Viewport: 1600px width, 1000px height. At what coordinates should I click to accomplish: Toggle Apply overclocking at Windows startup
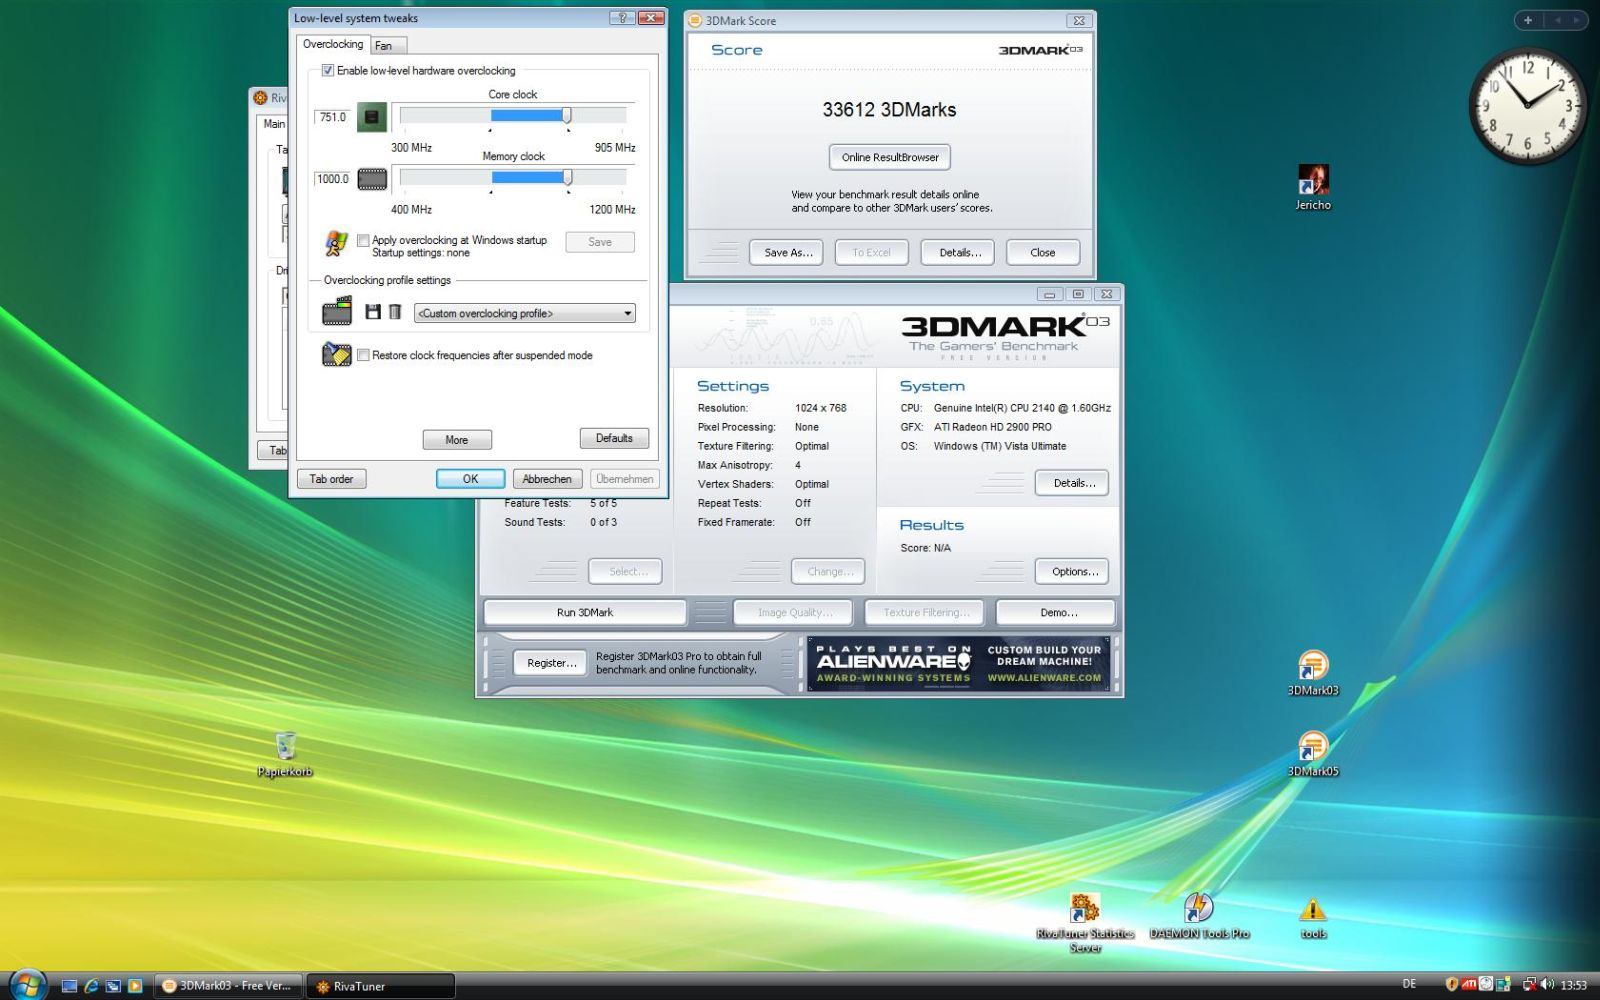(363, 241)
